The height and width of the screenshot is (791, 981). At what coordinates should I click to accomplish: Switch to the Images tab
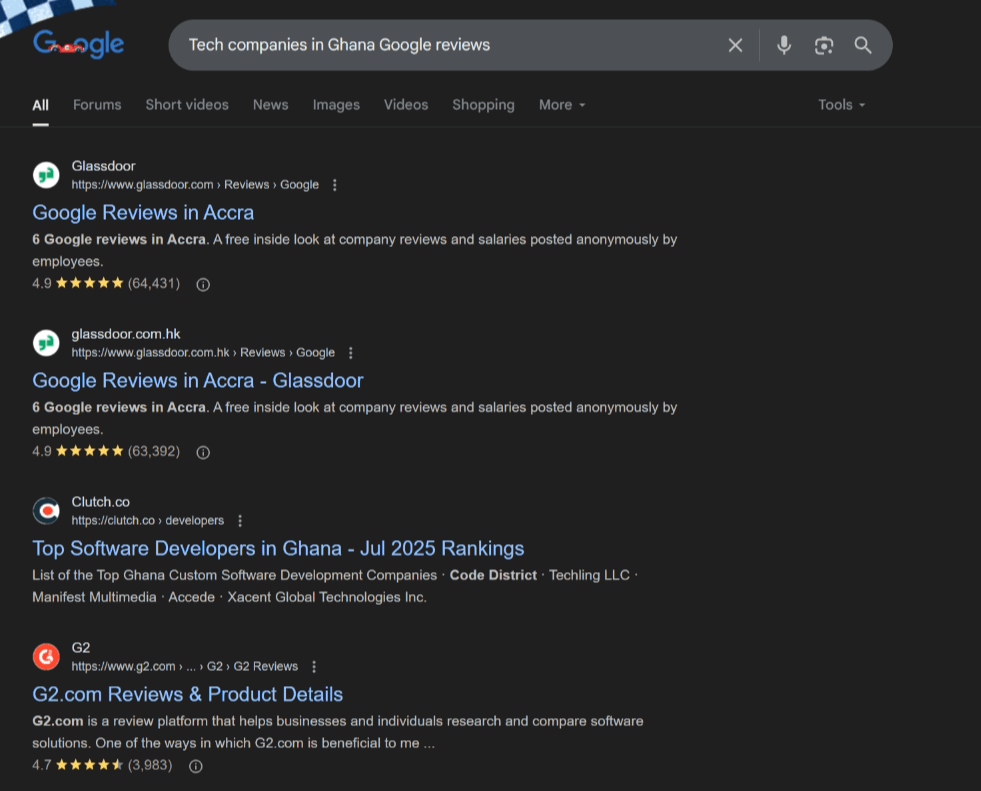pos(336,105)
